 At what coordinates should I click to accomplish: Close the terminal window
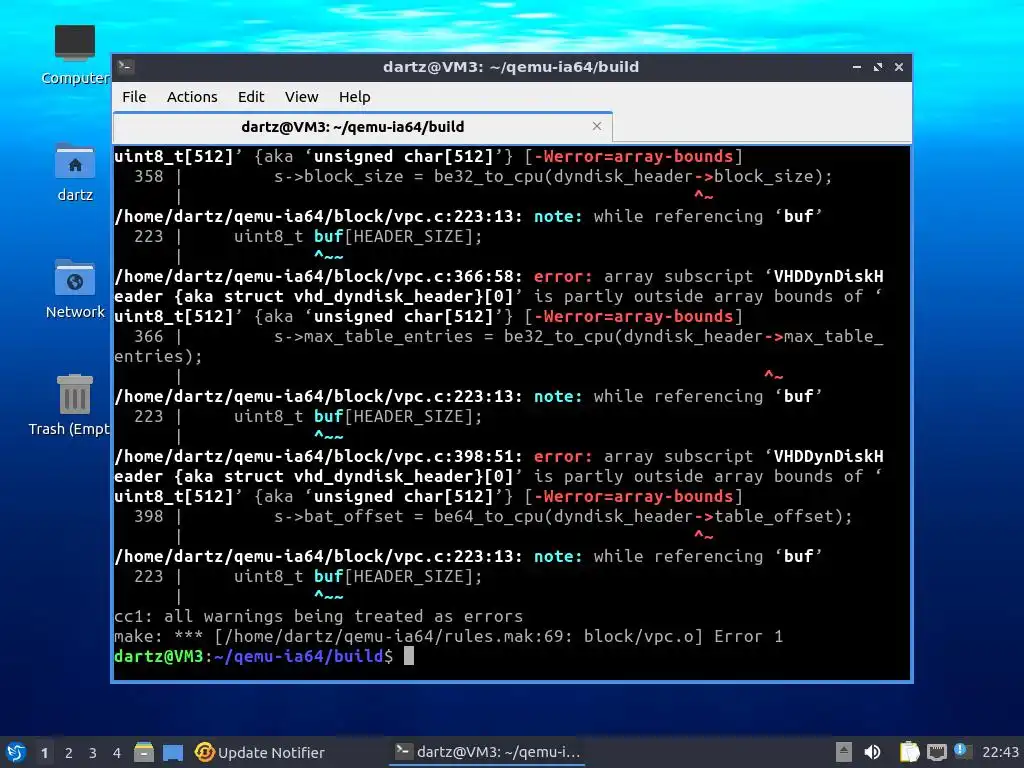pyautogui.click(x=899, y=67)
